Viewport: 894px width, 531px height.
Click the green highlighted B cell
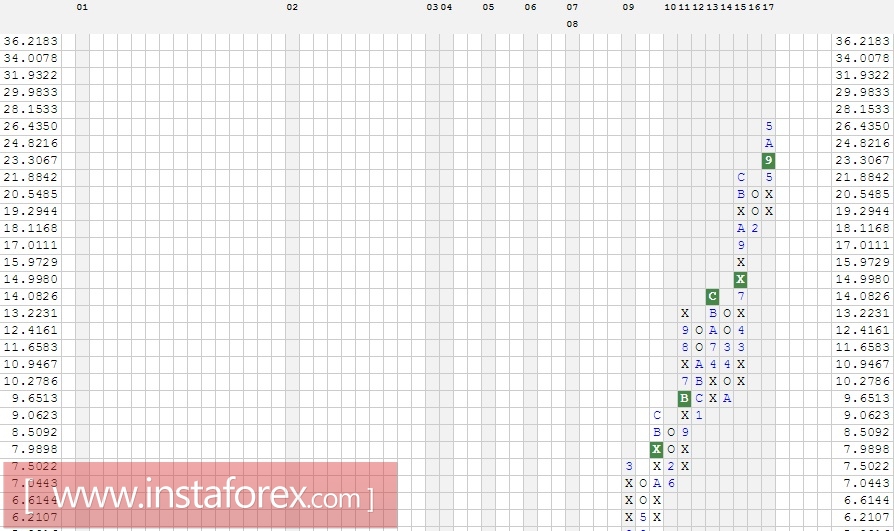tap(684, 399)
